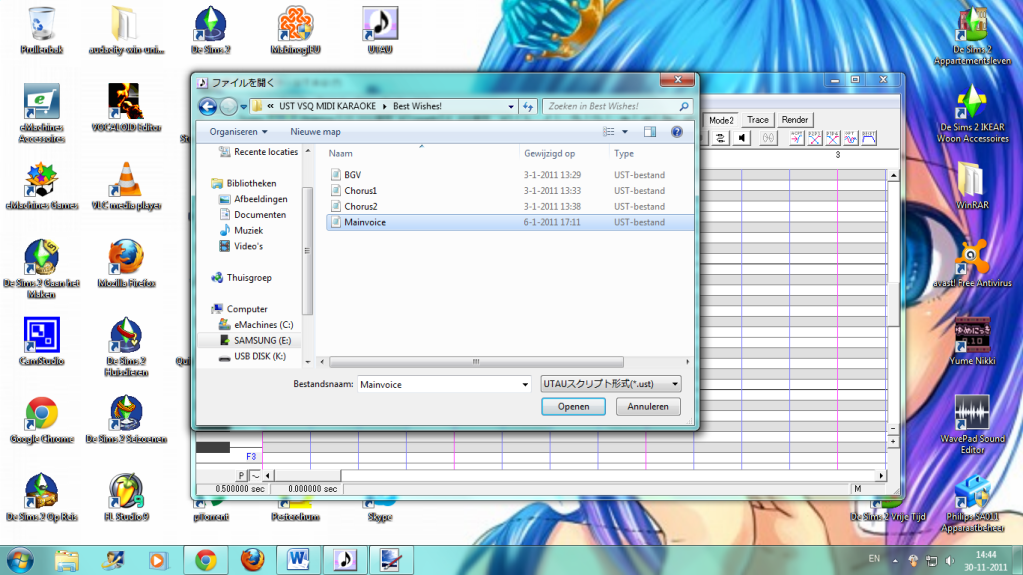This screenshot has height=575, width=1023.
Task: Toggle the P button in UTAU
Action: 241,475
